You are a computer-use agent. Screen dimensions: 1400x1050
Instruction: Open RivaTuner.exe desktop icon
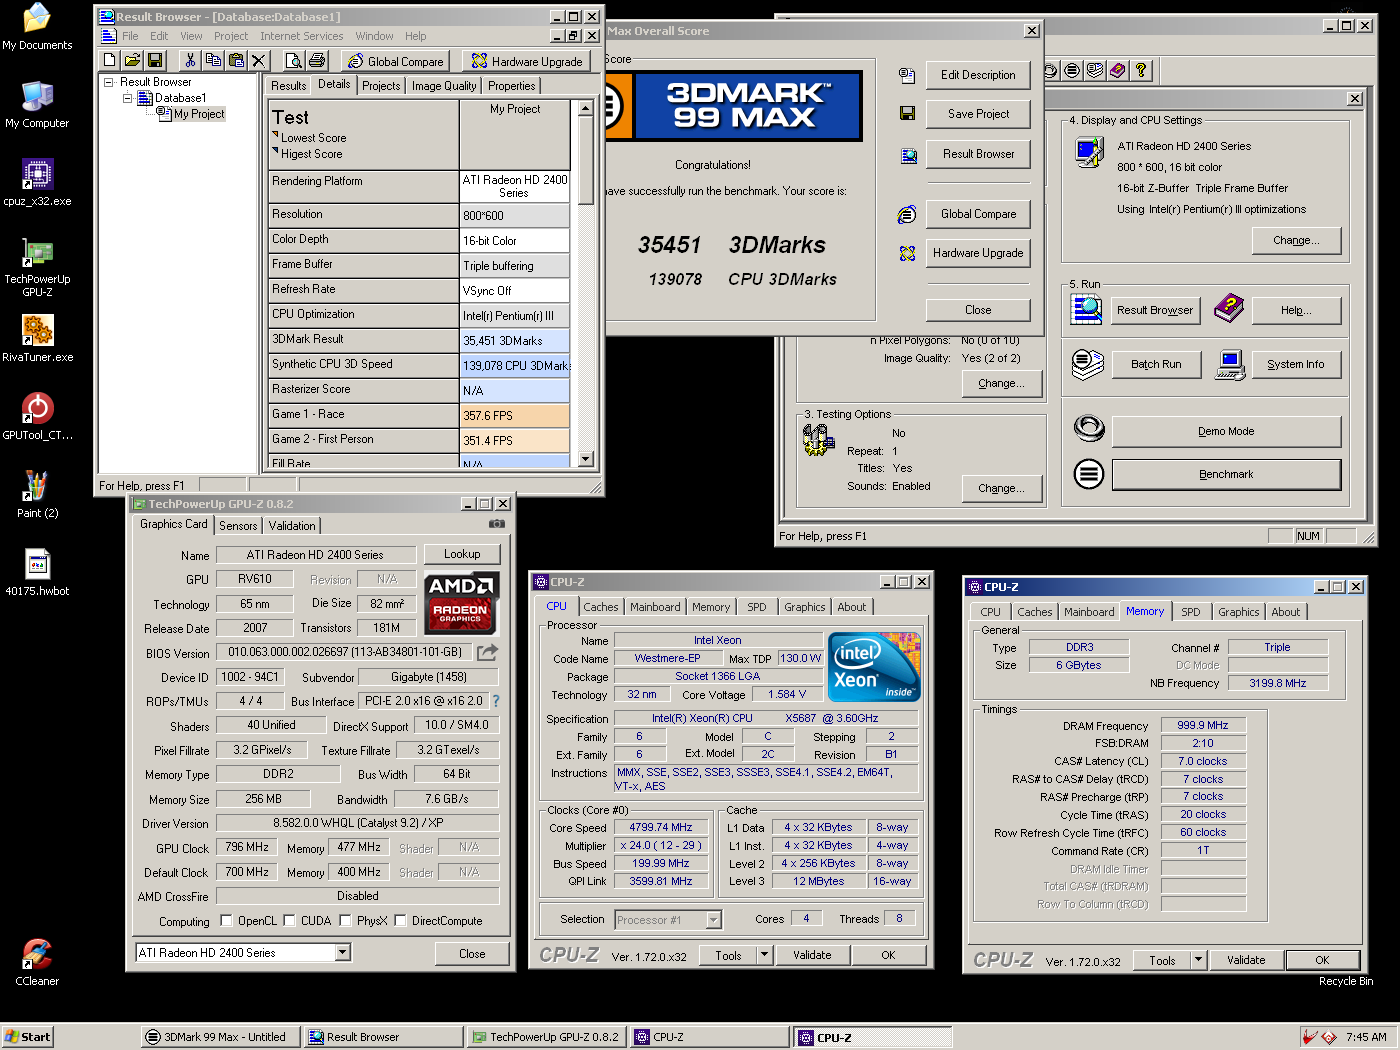[x=37, y=338]
